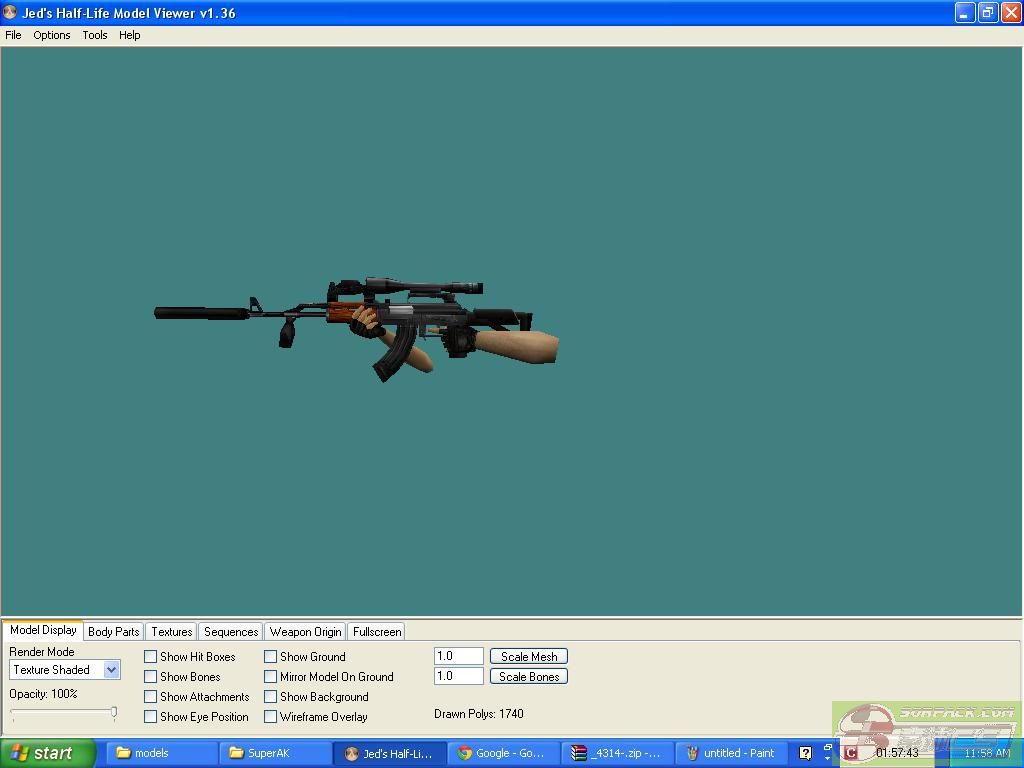Click the Start button
The width and height of the screenshot is (1024, 768).
[48, 754]
